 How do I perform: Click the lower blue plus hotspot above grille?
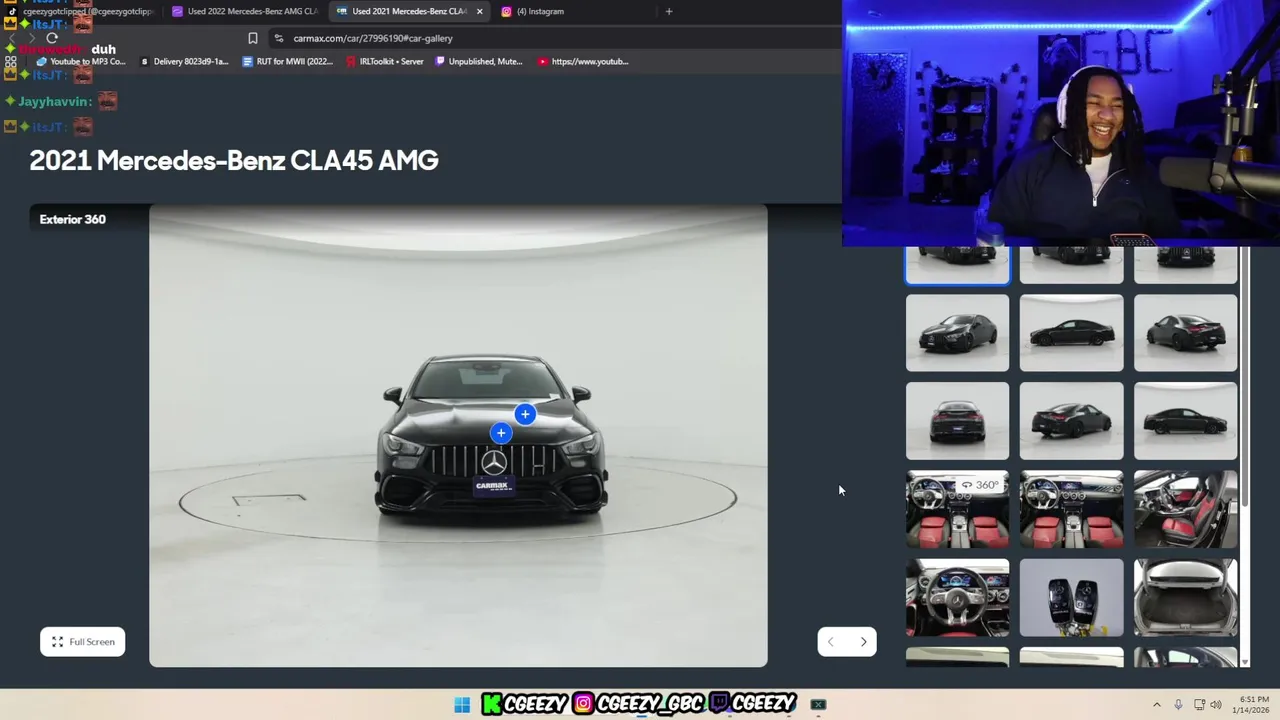tap(501, 433)
